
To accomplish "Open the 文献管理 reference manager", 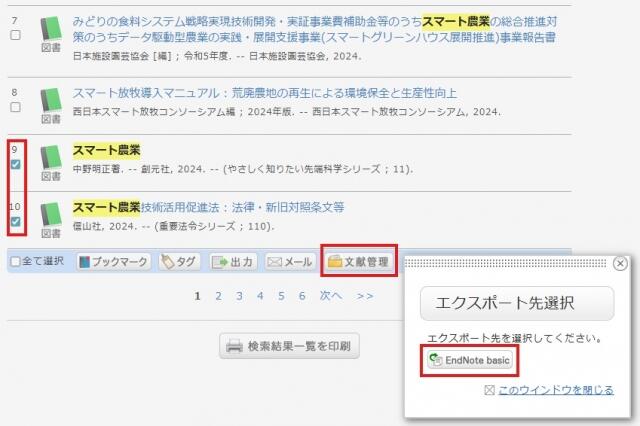I will coord(359,262).
